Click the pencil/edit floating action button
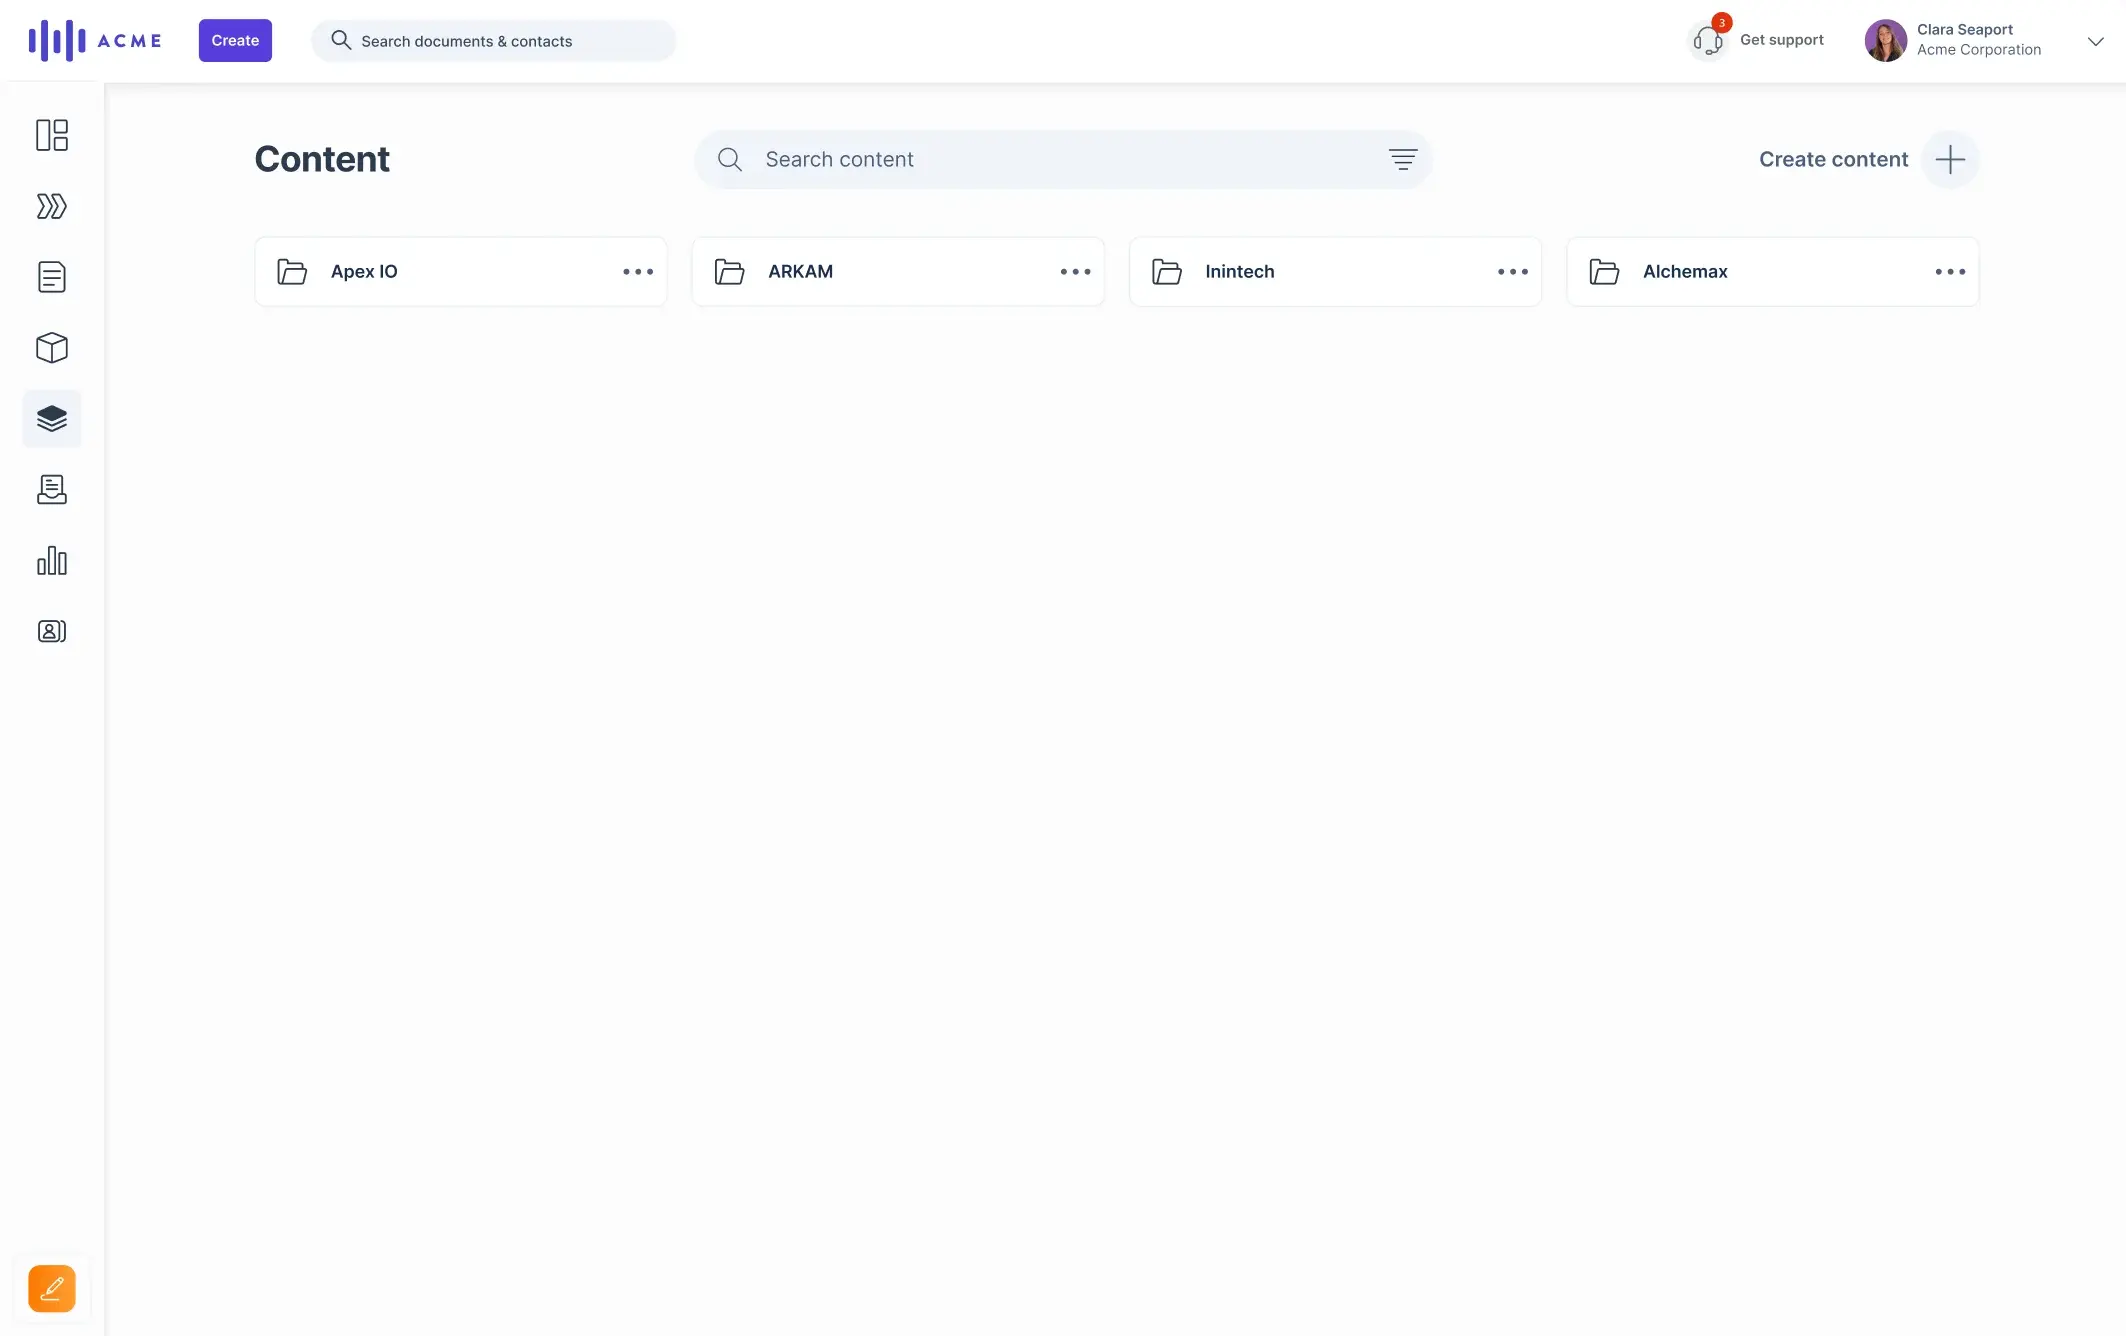2126x1336 pixels. pyautogui.click(x=51, y=1288)
